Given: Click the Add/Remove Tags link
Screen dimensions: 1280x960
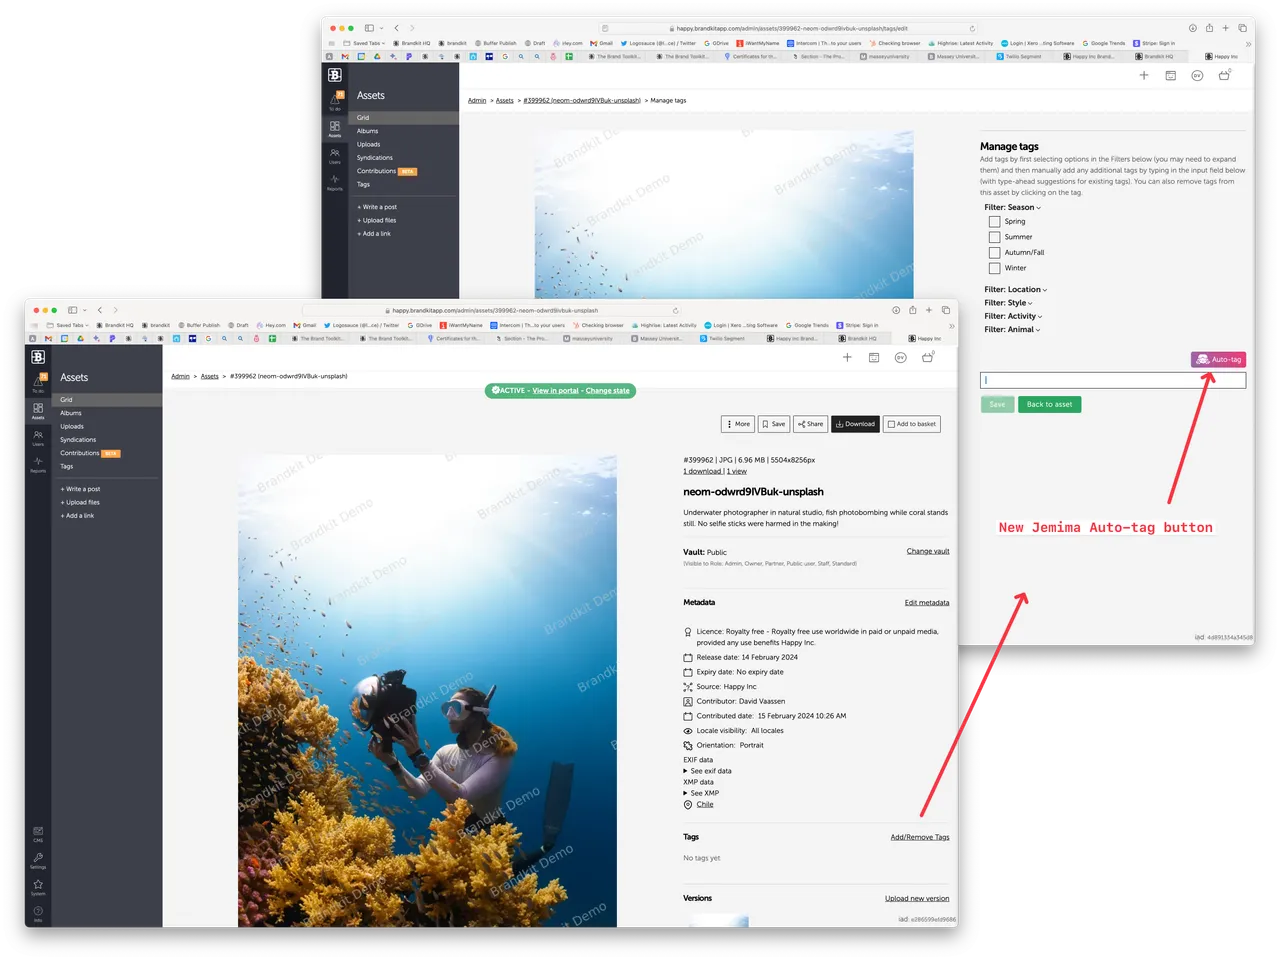Looking at the screenshot, I should [919, 837].
